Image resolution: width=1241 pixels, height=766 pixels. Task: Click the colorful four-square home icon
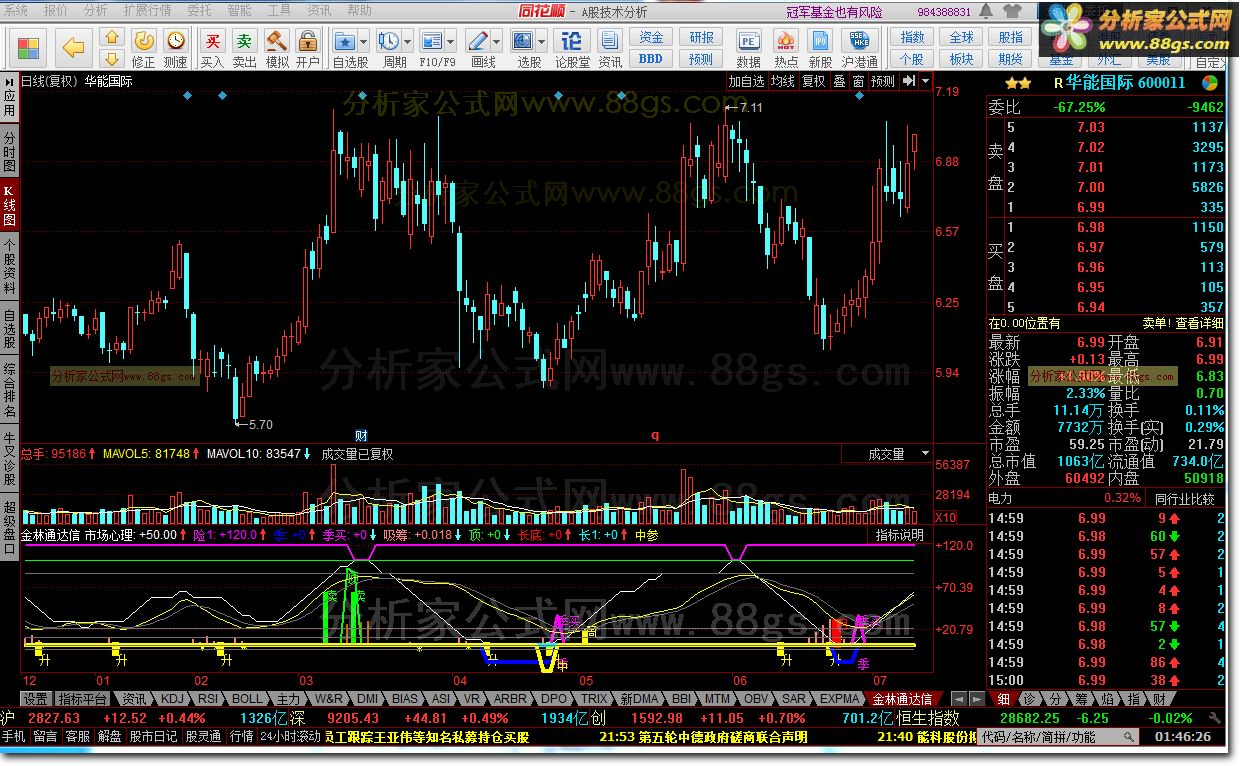pos(28,47)
